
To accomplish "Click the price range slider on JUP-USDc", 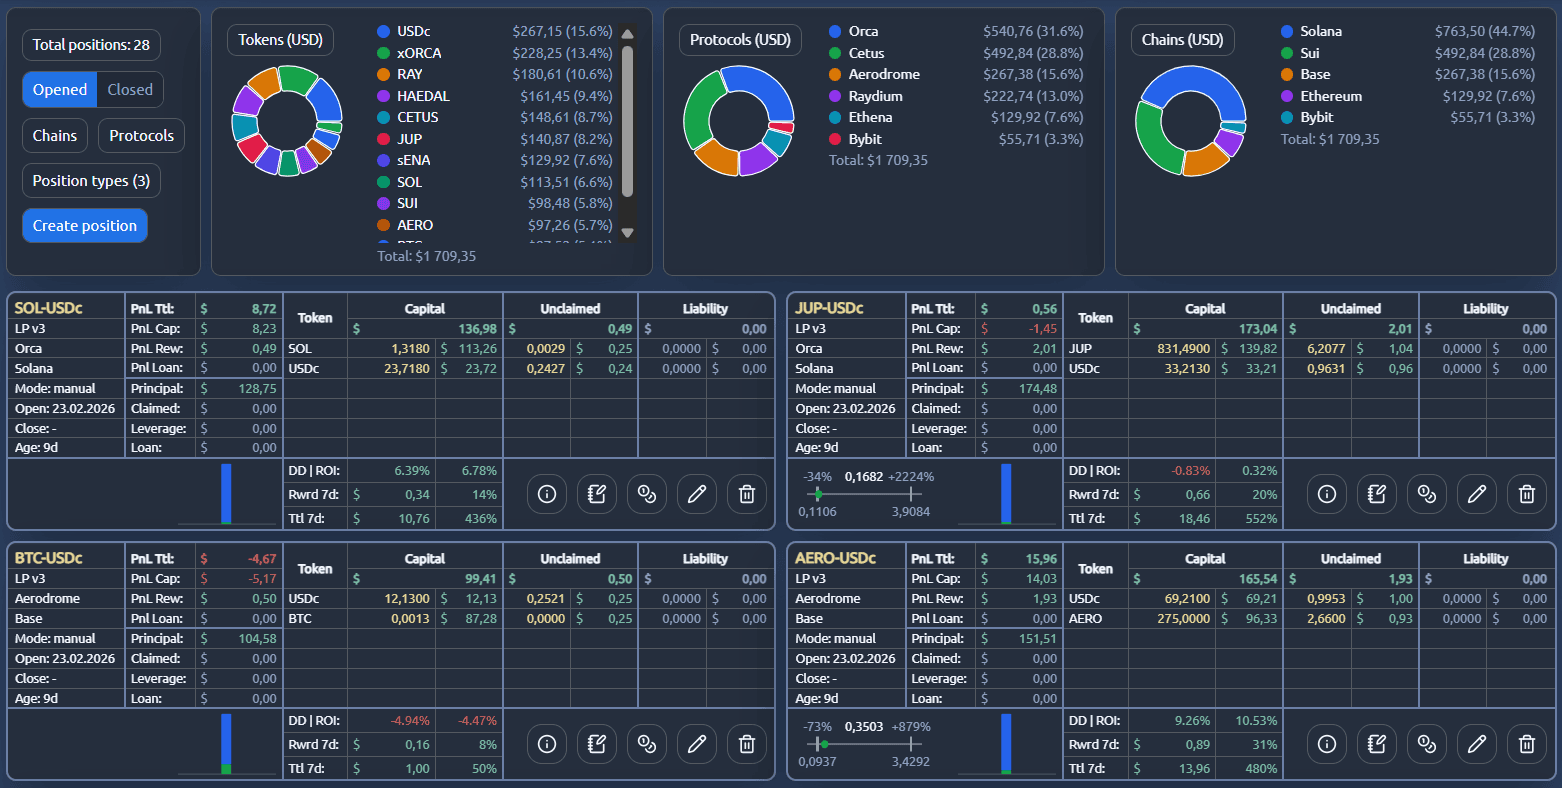I will (866, 494).
